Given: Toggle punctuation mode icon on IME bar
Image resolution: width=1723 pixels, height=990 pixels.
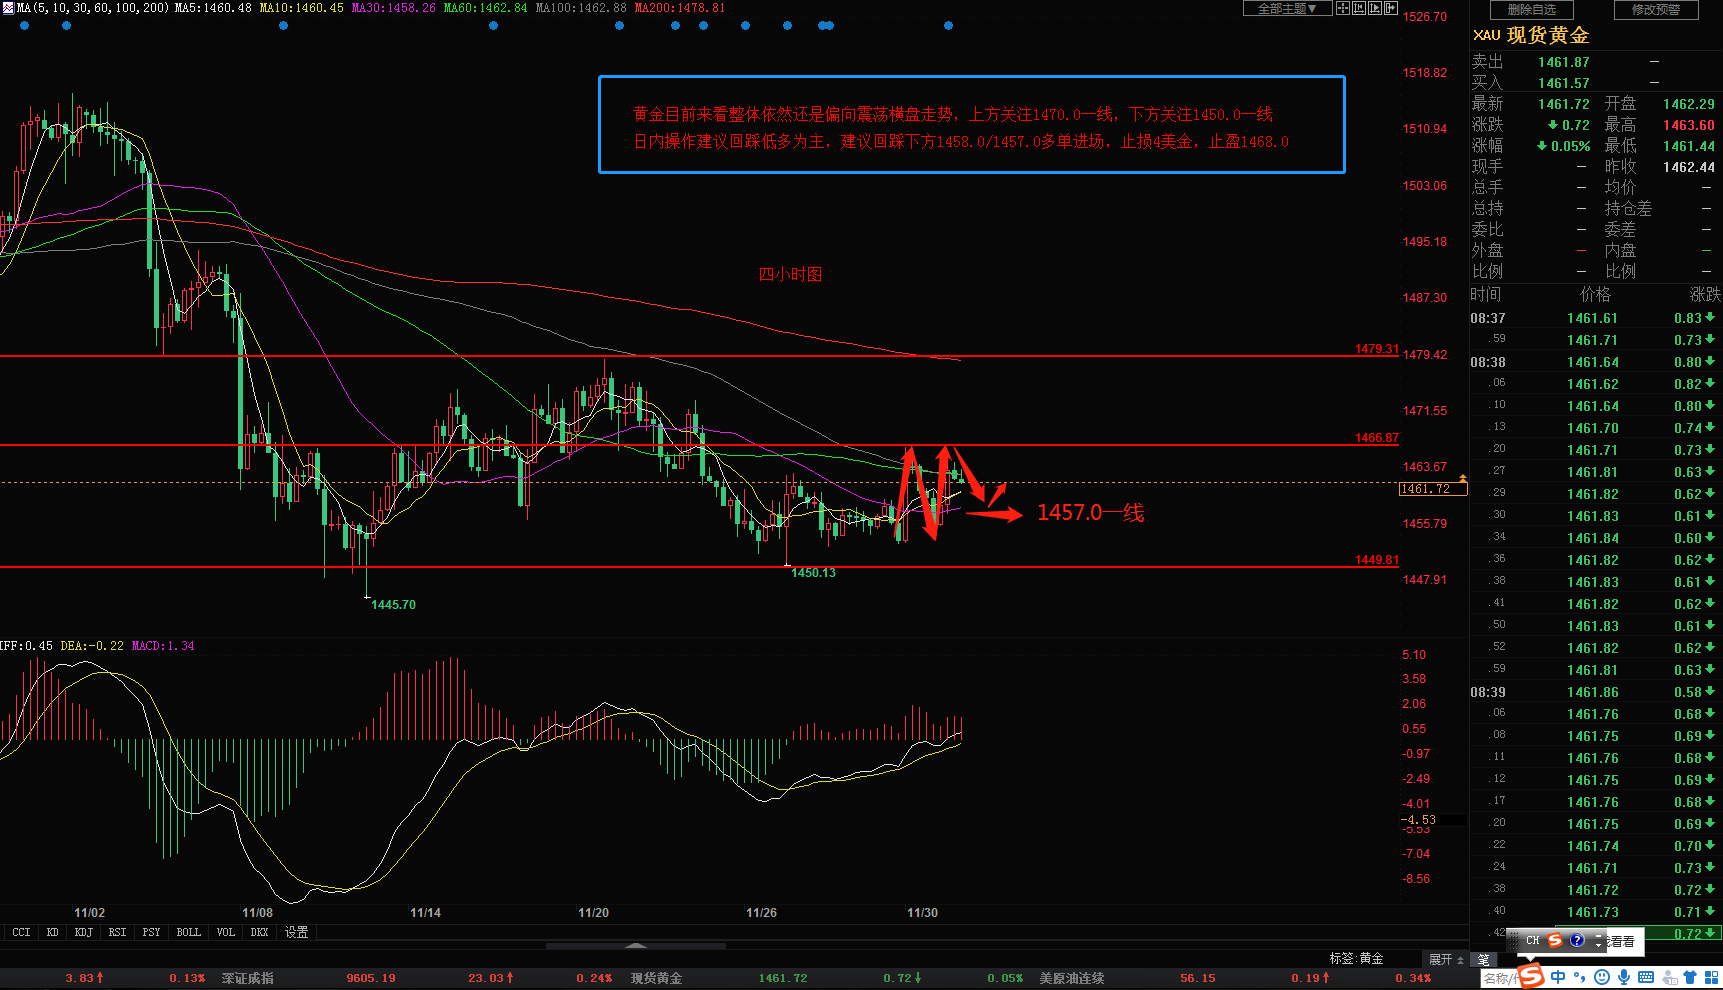Looking at the screenshot, I should (x=1580, y=977).
